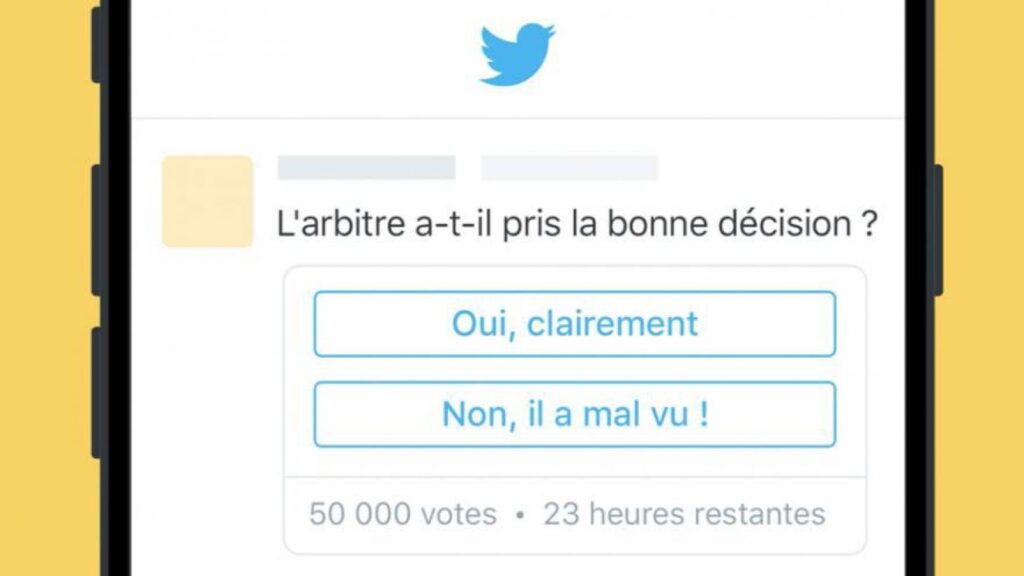The height and width of the screenshot is (576, 1024).
Task: Open the yellow profile avatar placeholder
Action: tap(208, 201)
